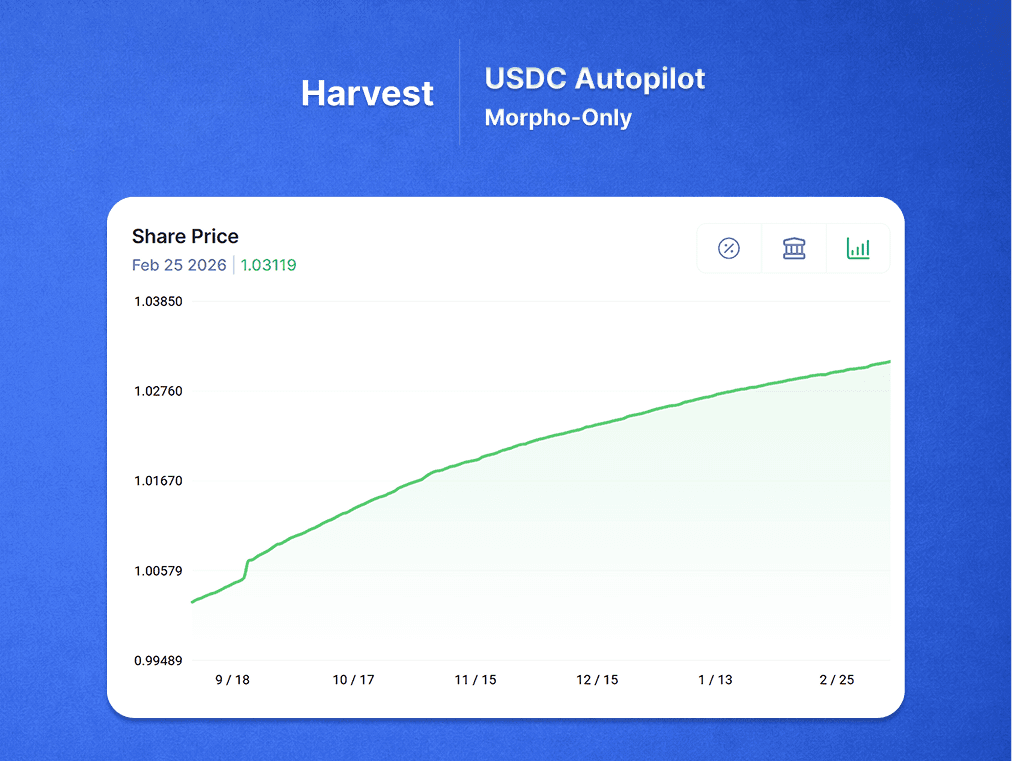Select the 10 / 17 axis label
The height and width of the screenshot is (761, 1012).
[x=353, y=679]
